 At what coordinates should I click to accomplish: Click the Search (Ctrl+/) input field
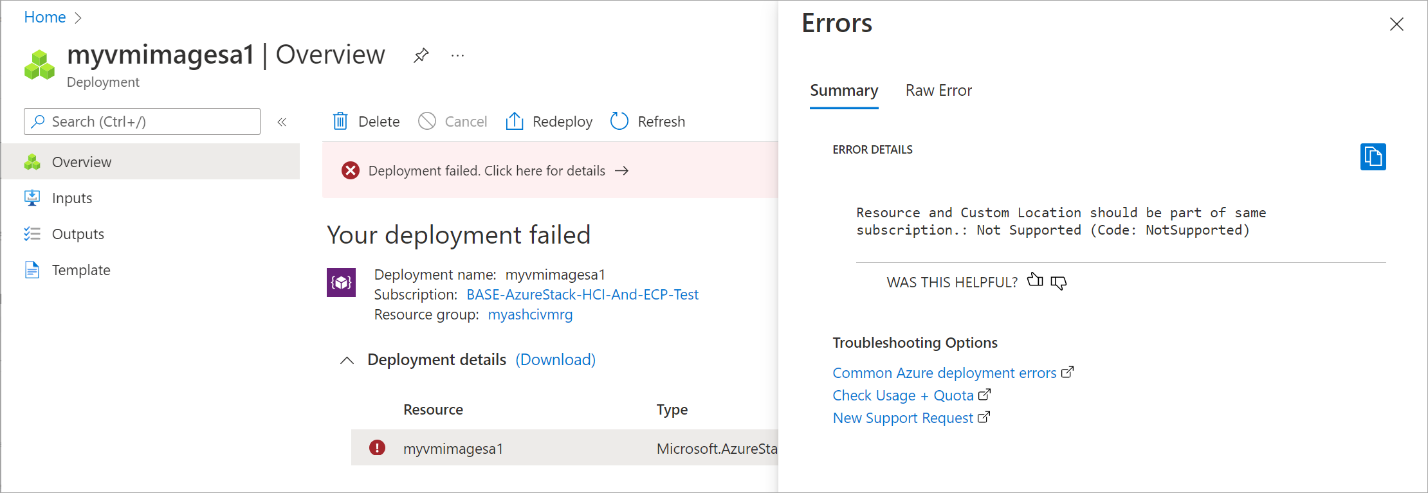pos(143,122)
